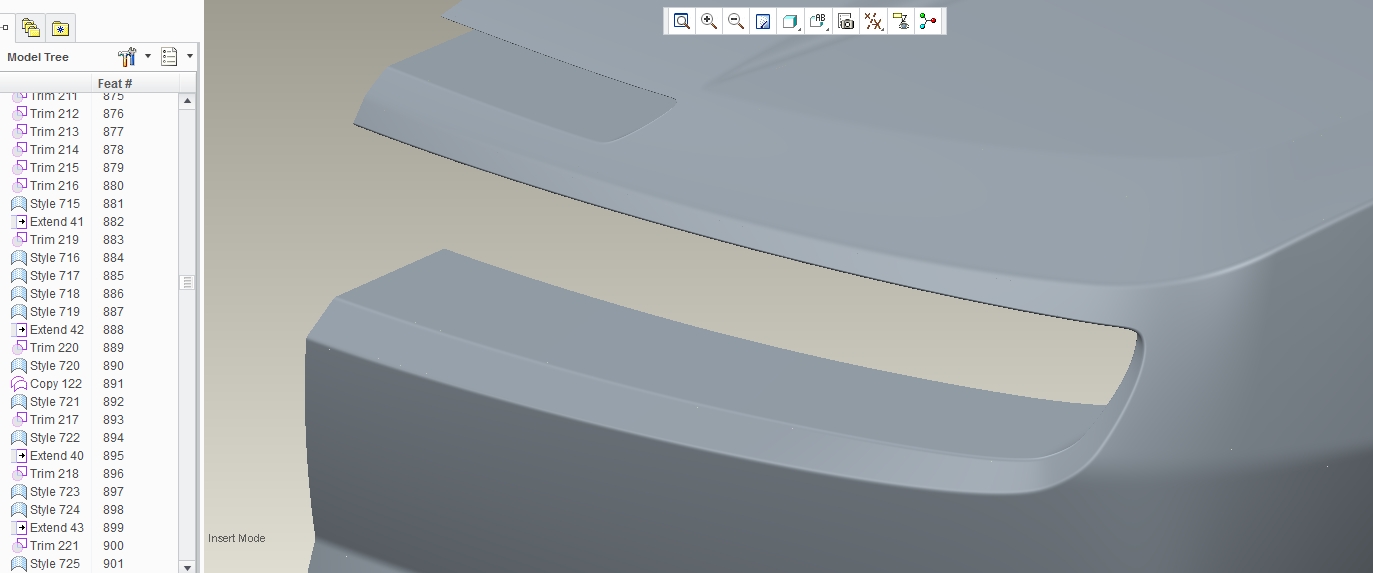This screenshot has height=573, width=1373.
Task: Click the Repaint screen icon
Action: click(763, 21)
